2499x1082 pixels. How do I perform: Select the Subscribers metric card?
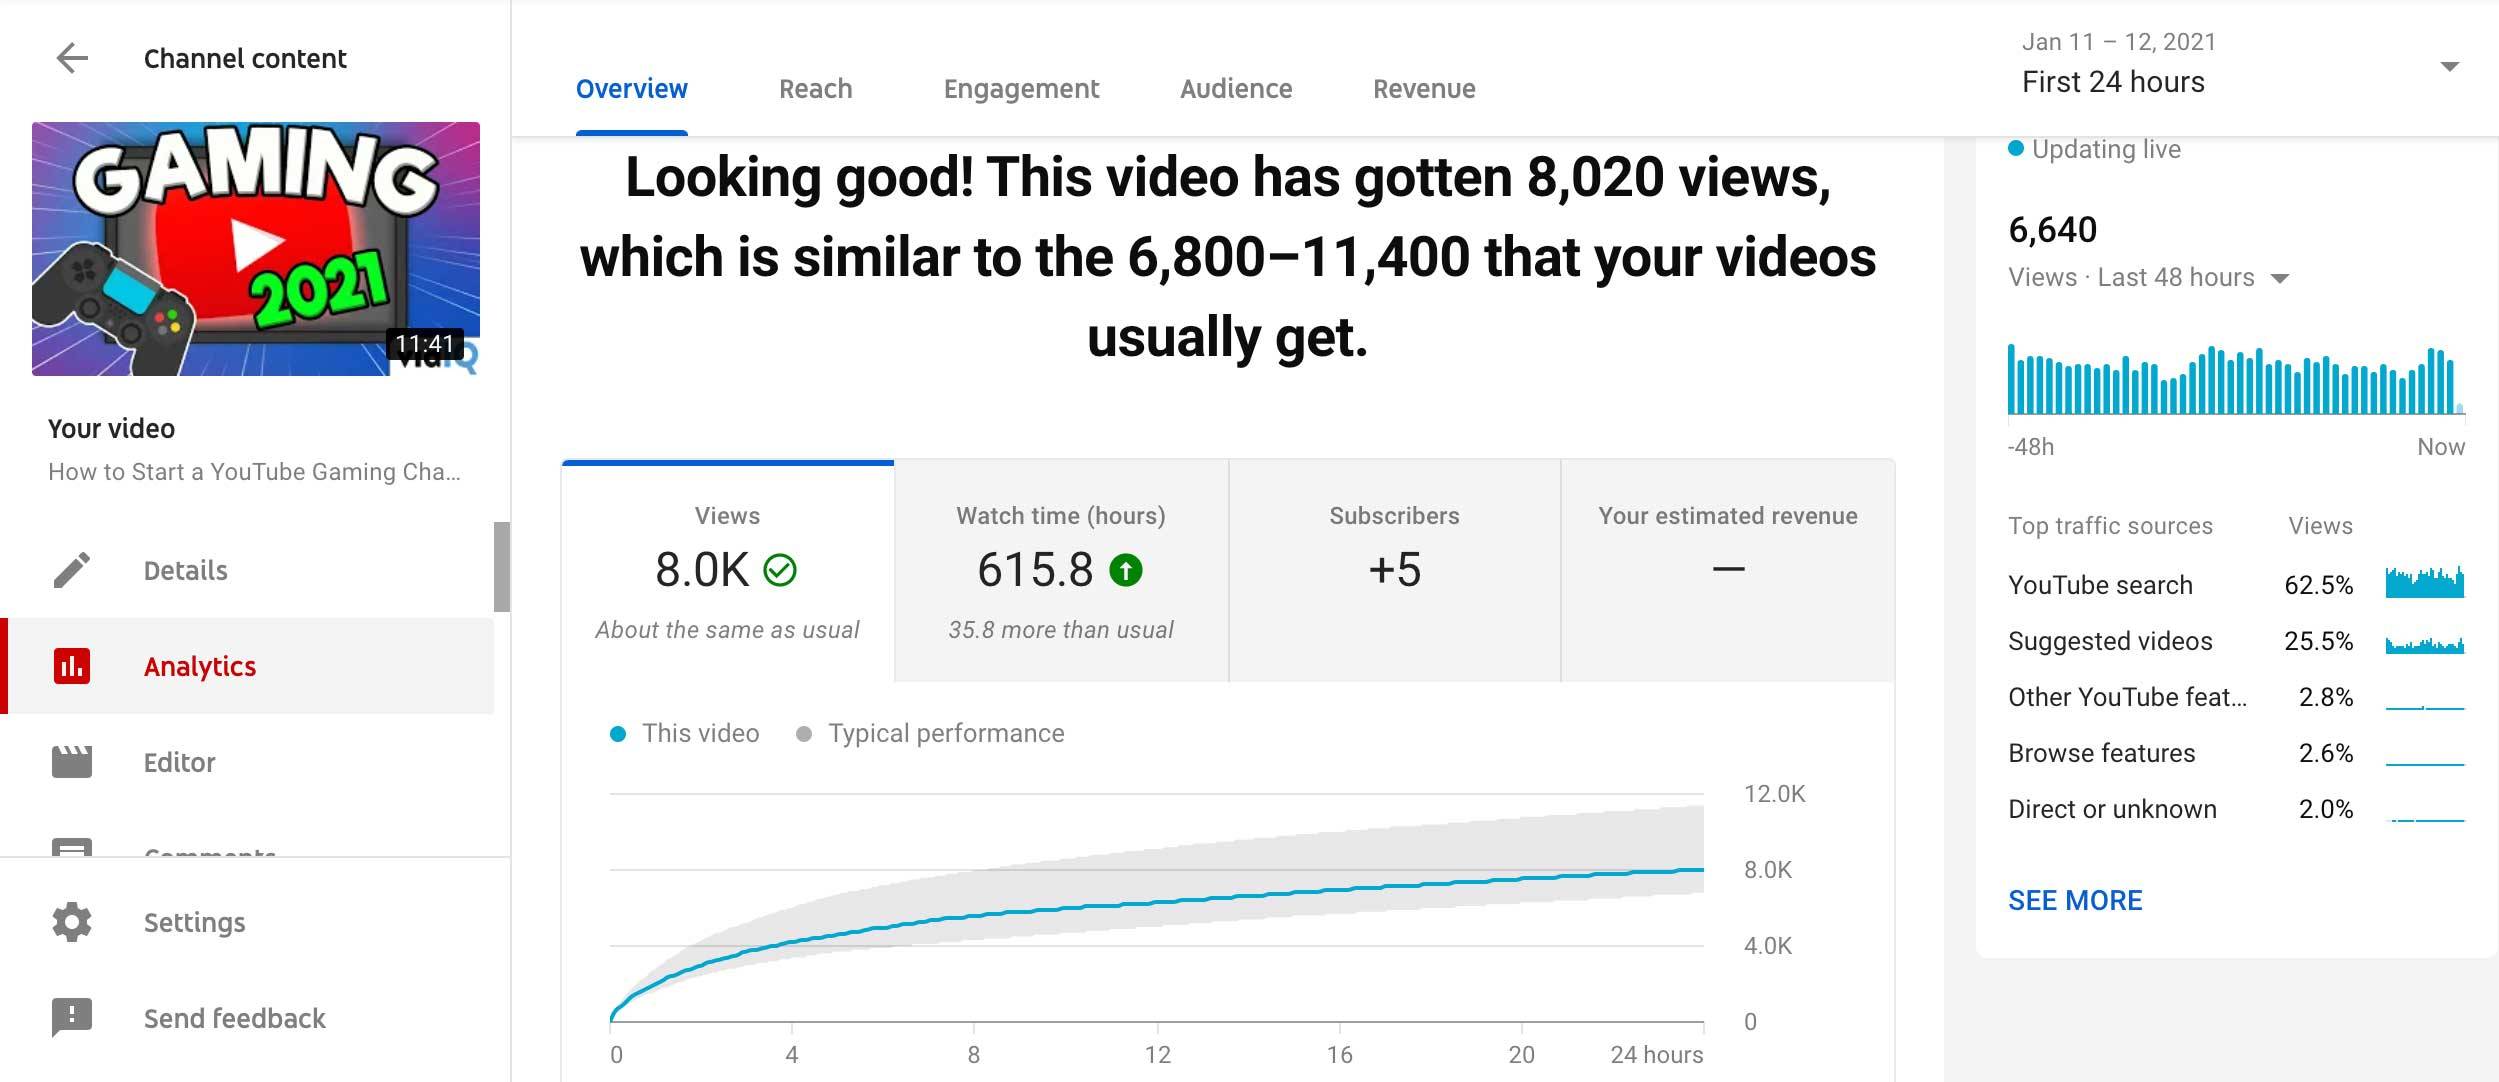(x=1394, y=571)
